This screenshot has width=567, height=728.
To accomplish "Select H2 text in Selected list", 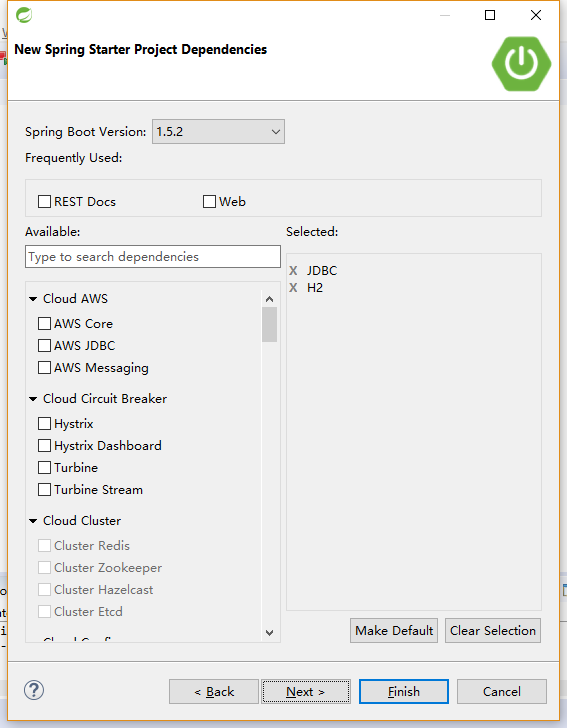I will [x=315, y=288].
